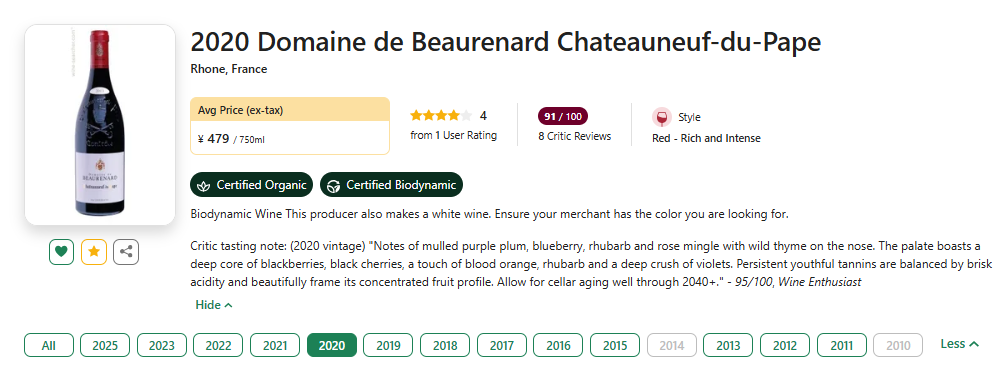
Task: Select the 2011 vintage pill
Action: pos(842,345)
